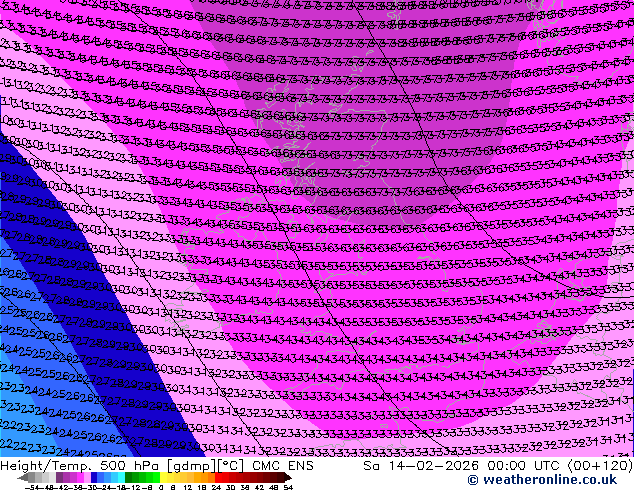Click the "(00+120)" forecast hour label

pyautogui.click(x=600, y=466)
